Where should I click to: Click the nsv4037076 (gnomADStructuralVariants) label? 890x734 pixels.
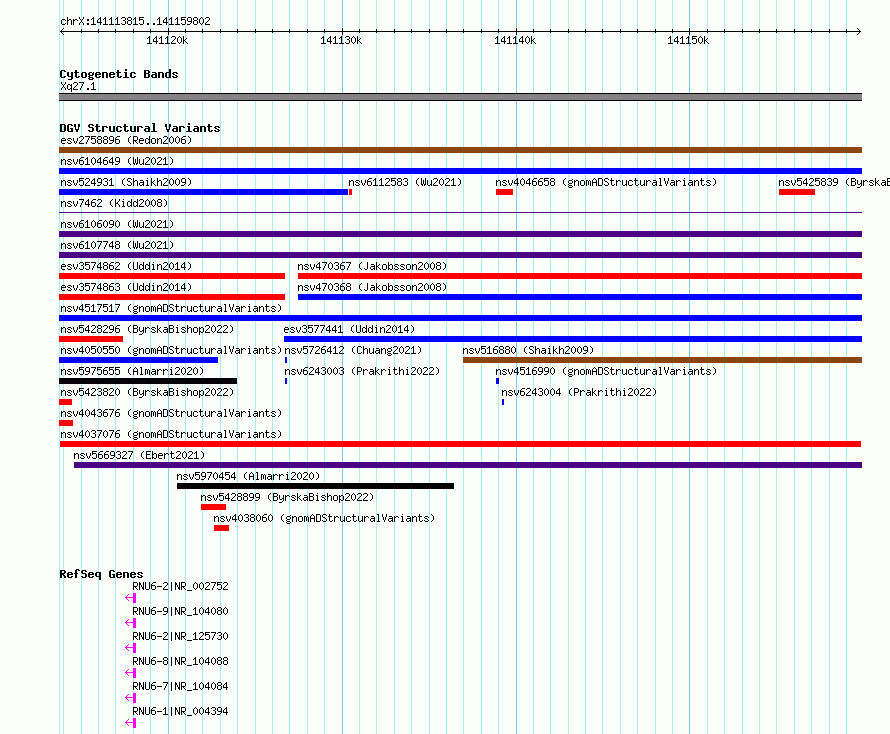point(171,434)
